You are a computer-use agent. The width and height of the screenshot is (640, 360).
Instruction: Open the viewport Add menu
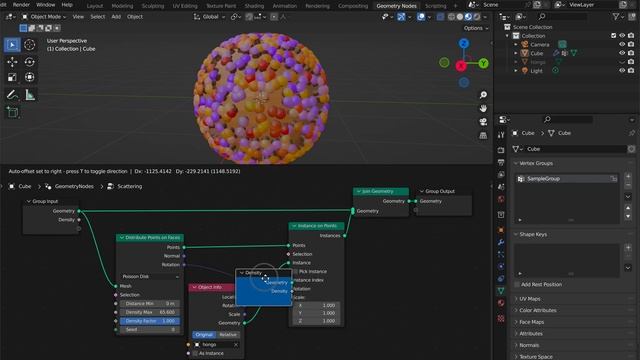(116, 17)
